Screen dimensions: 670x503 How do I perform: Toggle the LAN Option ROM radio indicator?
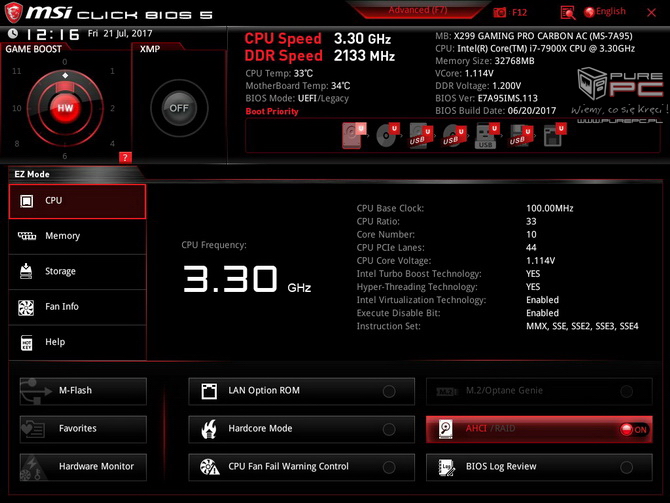click(389, 391)
